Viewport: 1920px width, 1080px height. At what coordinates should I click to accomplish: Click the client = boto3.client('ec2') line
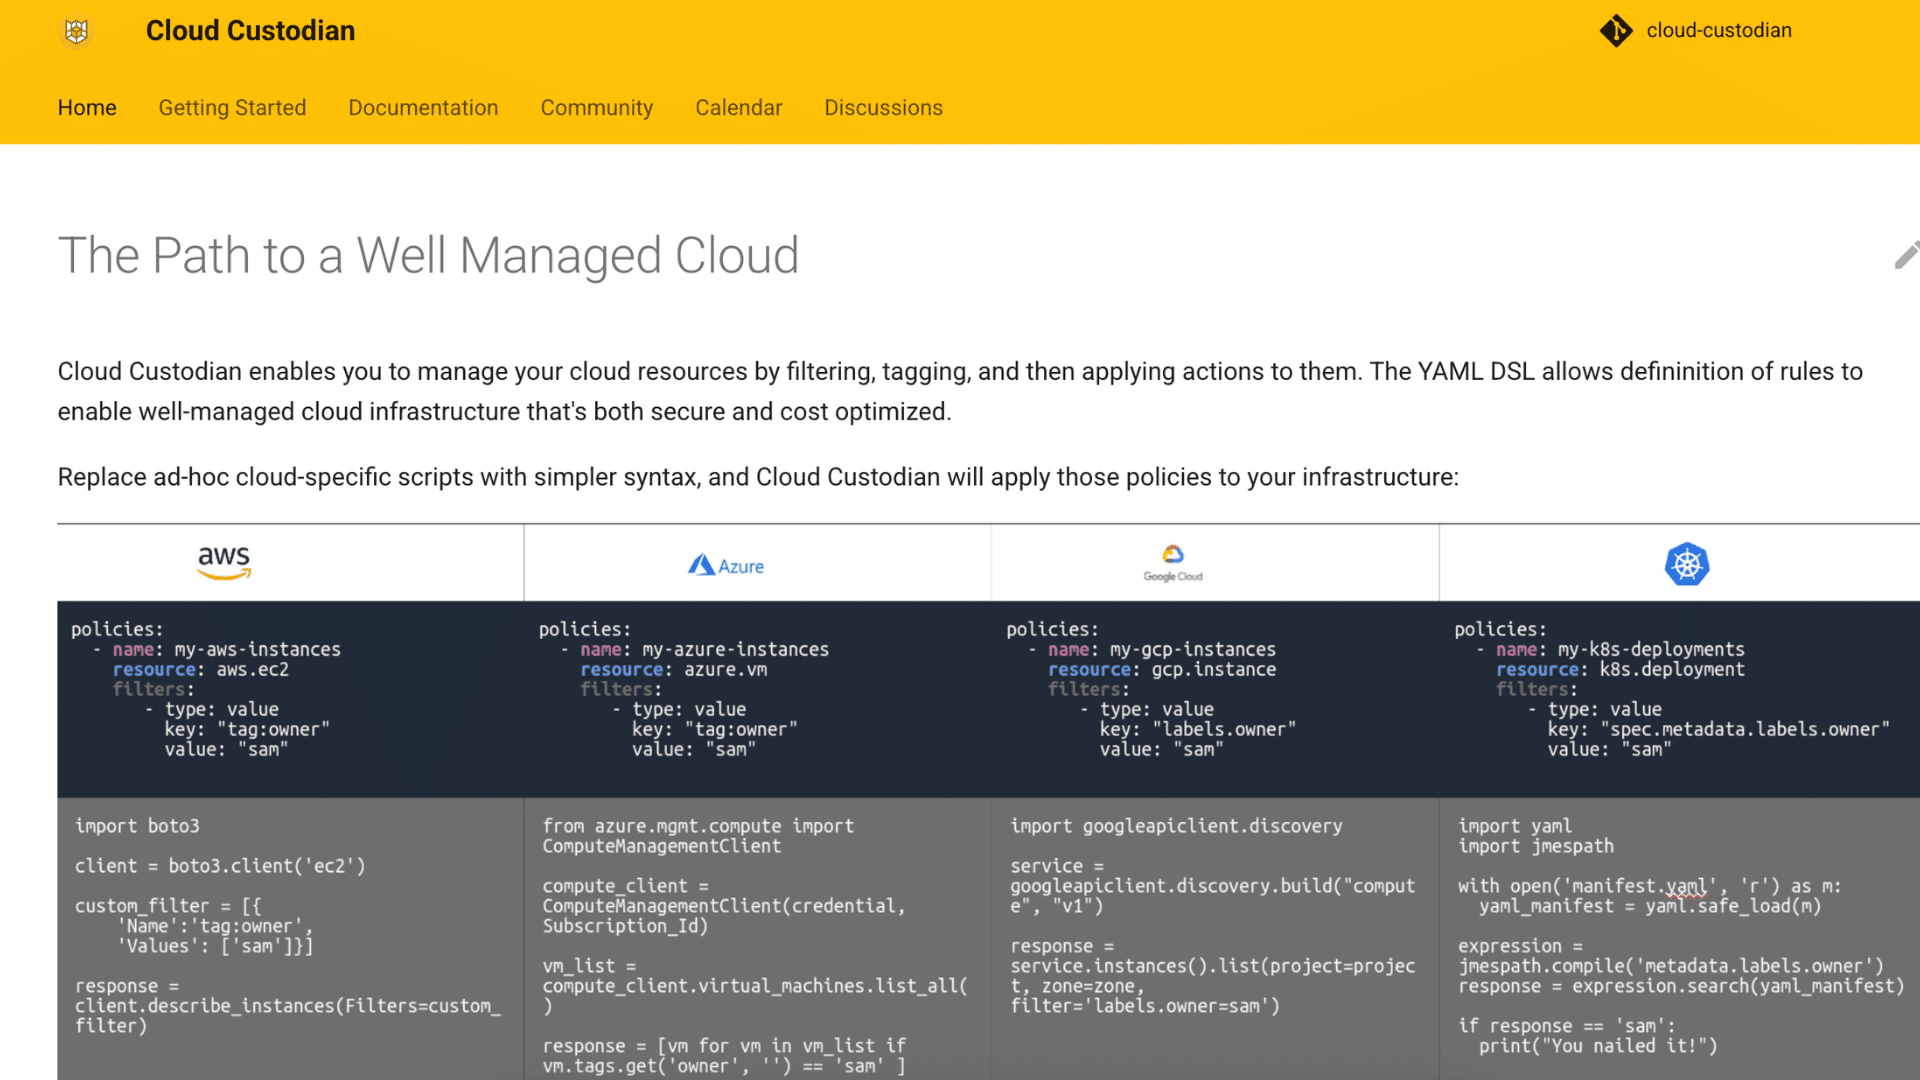tap(220, 866)
